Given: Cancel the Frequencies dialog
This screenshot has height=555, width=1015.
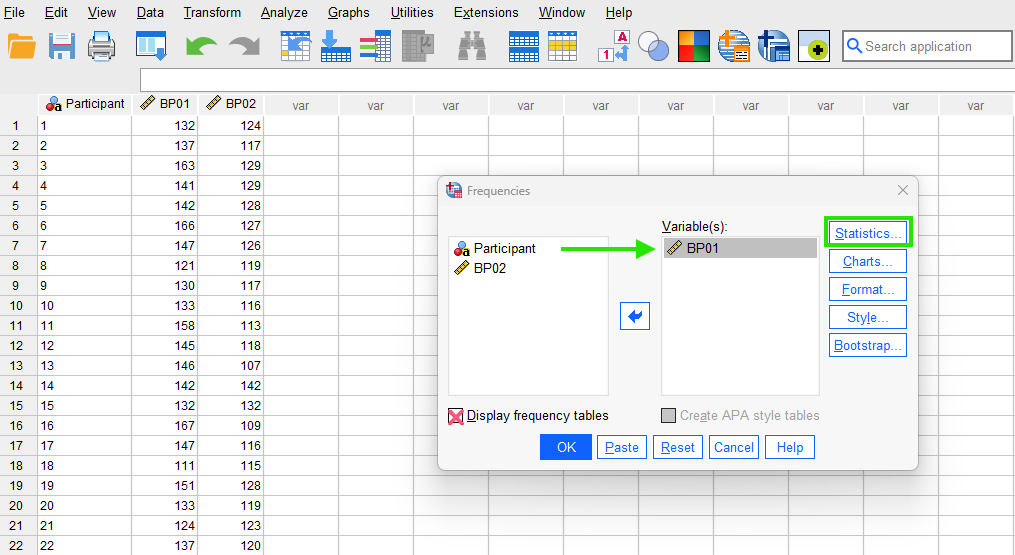Looking at the screenshot, I should tap(733, 447).
